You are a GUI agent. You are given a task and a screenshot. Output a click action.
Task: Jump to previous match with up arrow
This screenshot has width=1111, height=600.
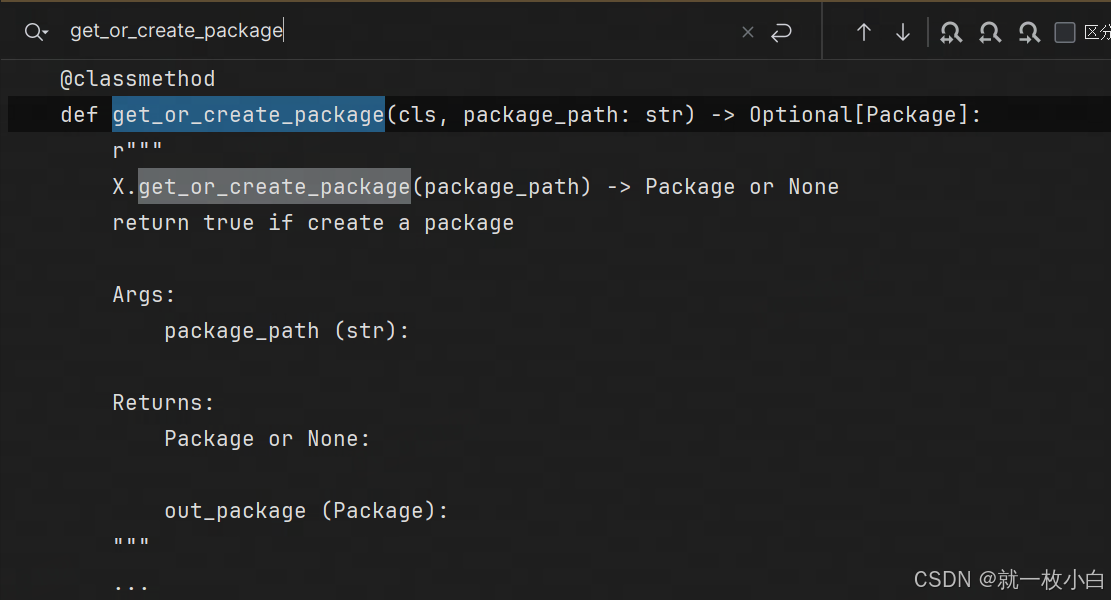pos(863,31)
